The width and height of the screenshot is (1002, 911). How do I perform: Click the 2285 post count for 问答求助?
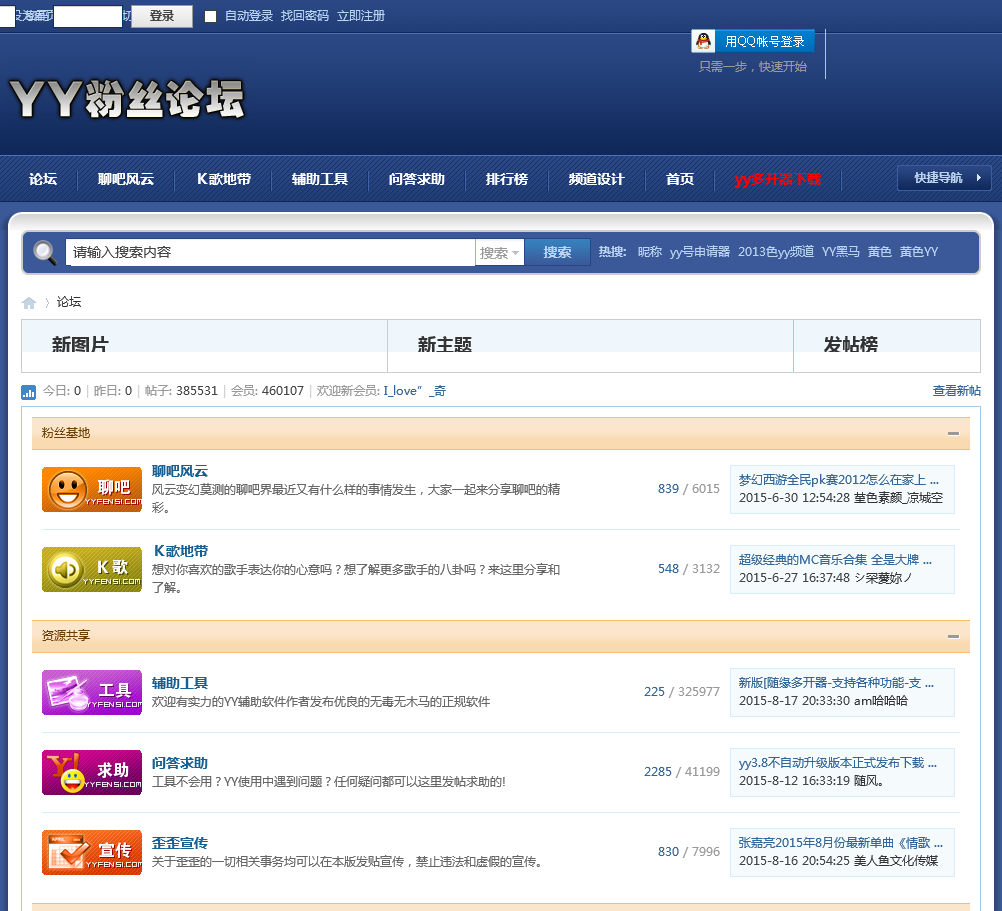click(658, 772)
